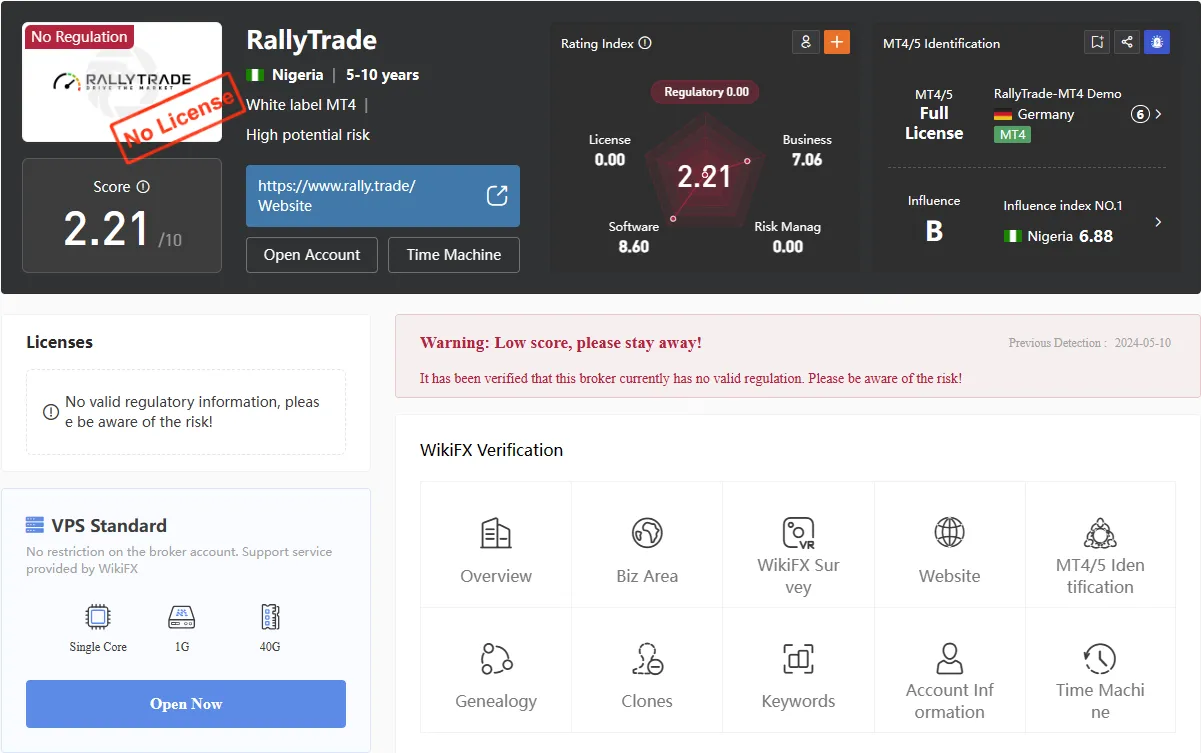The image size is (1201, 753).
Task: Click the VPS Standard server icon
Action: click(x=35, y=525)
